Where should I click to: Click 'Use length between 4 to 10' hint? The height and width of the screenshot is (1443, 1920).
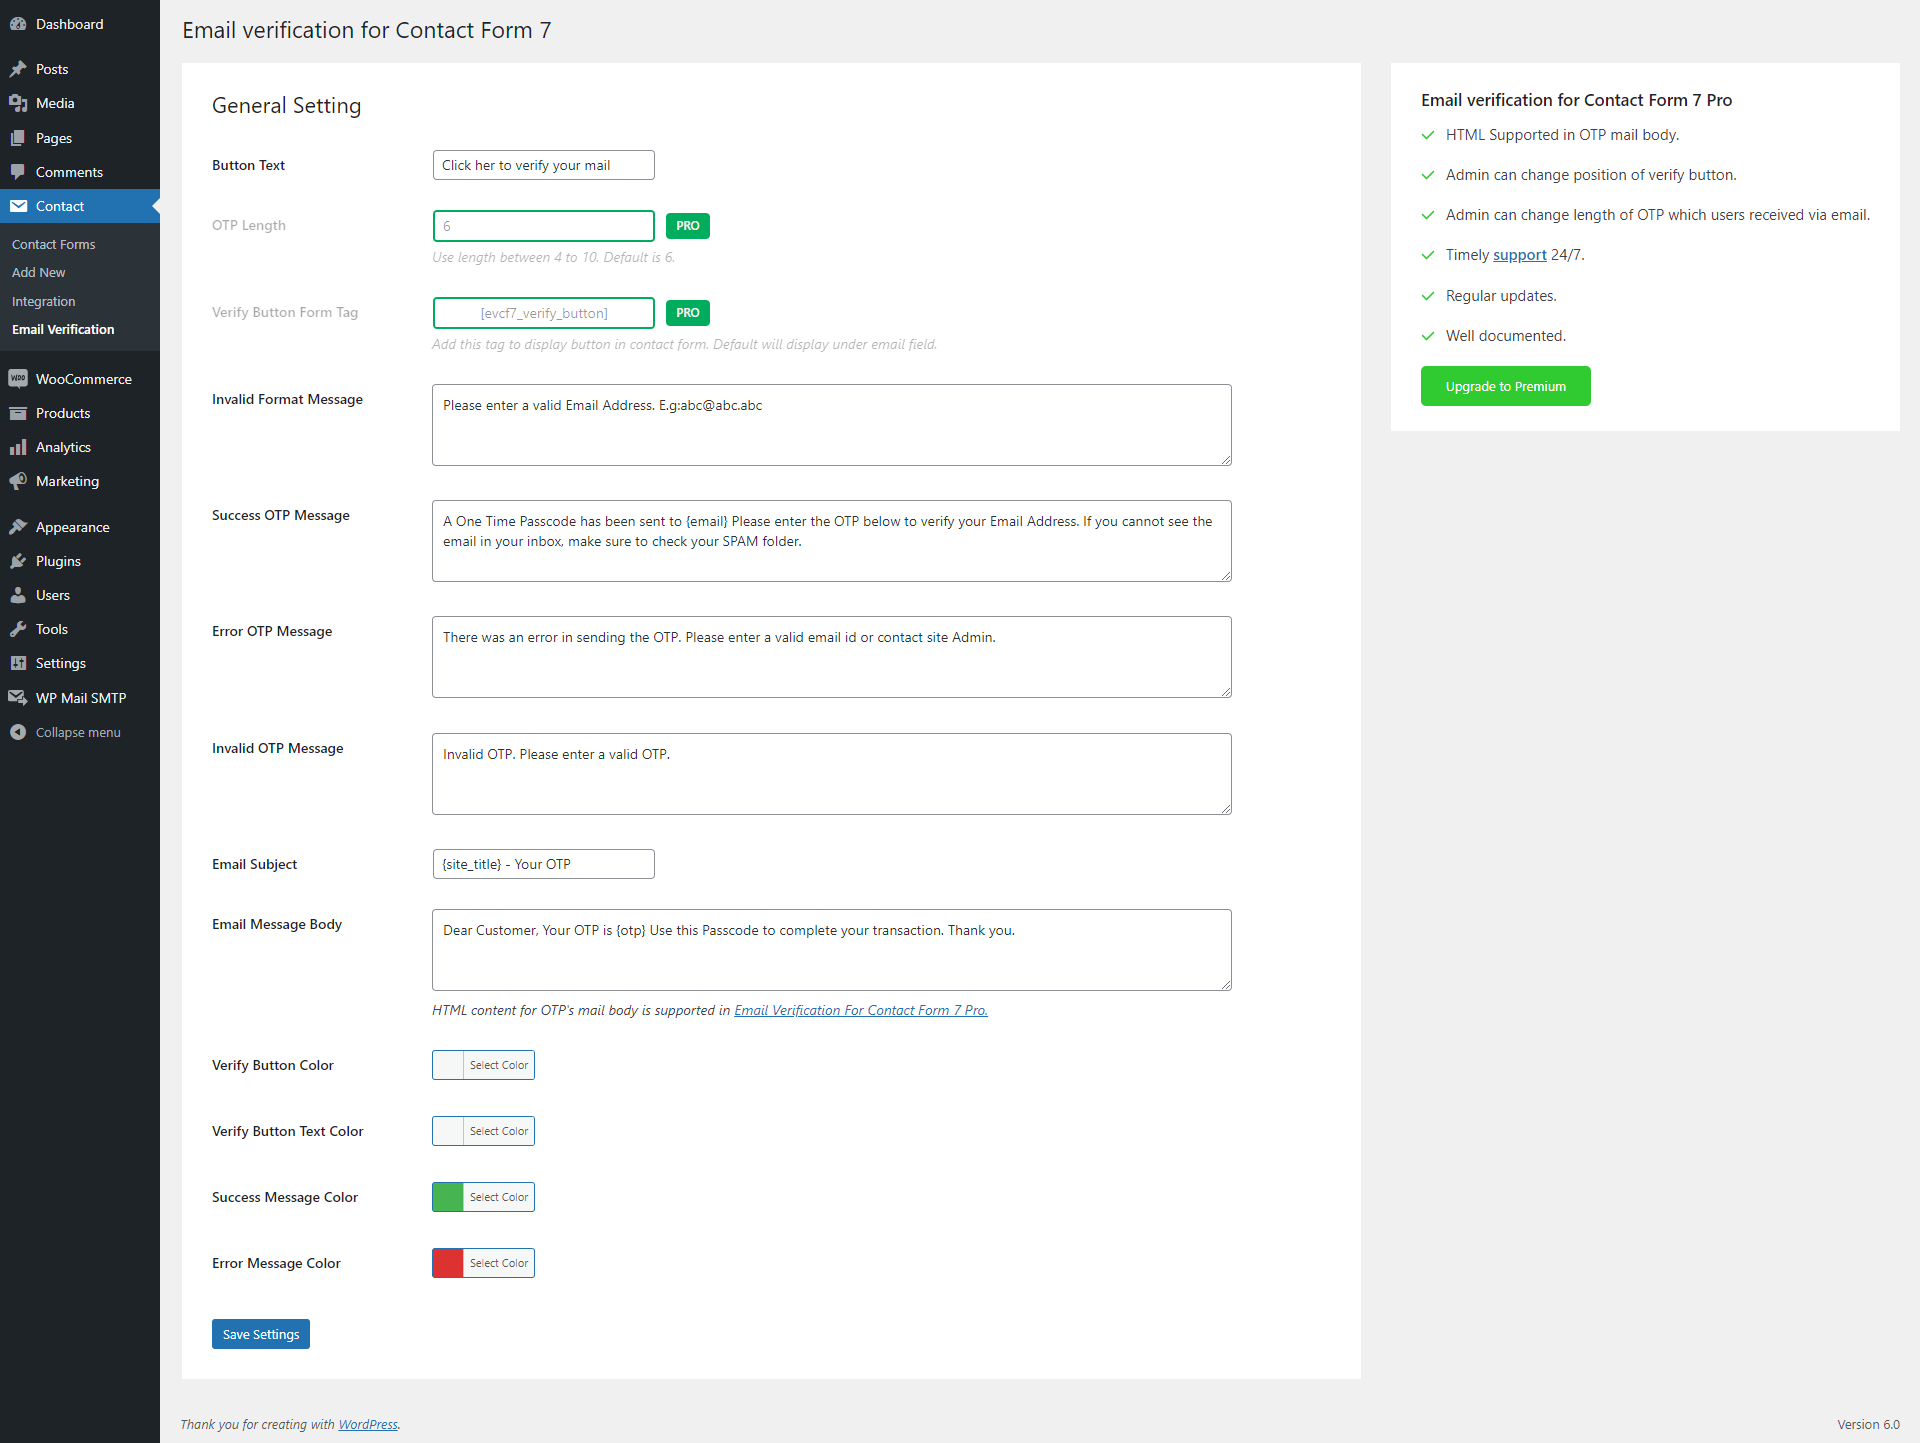click(554, 257)
